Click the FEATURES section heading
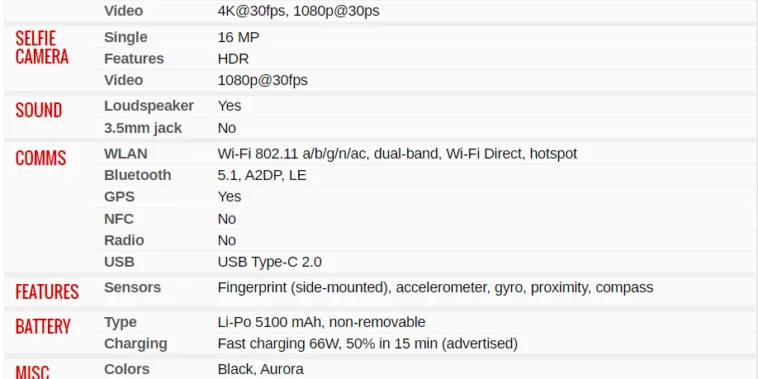Image resolution: width=758 pixels, height=379 pixels. (47, 292)
